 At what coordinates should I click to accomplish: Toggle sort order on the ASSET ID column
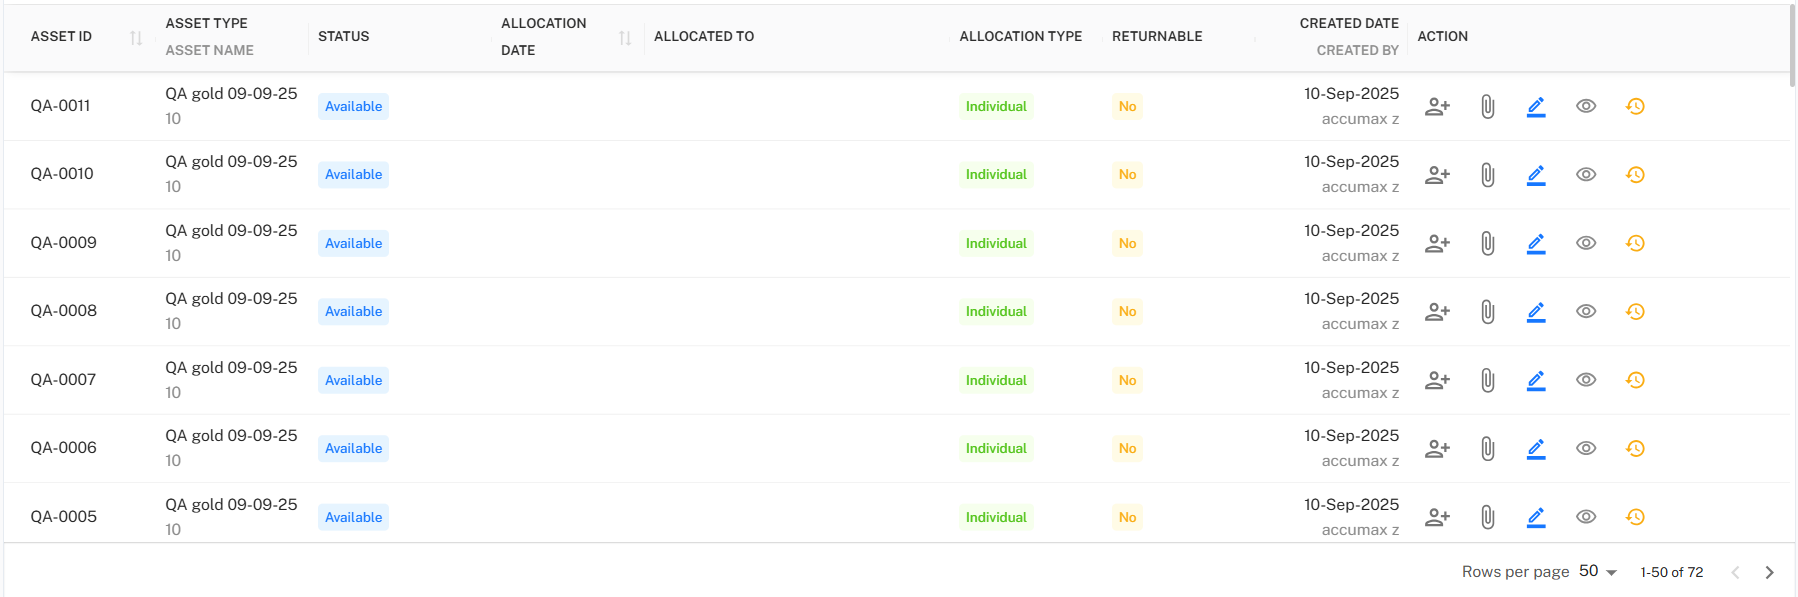(x=136, y=37)
